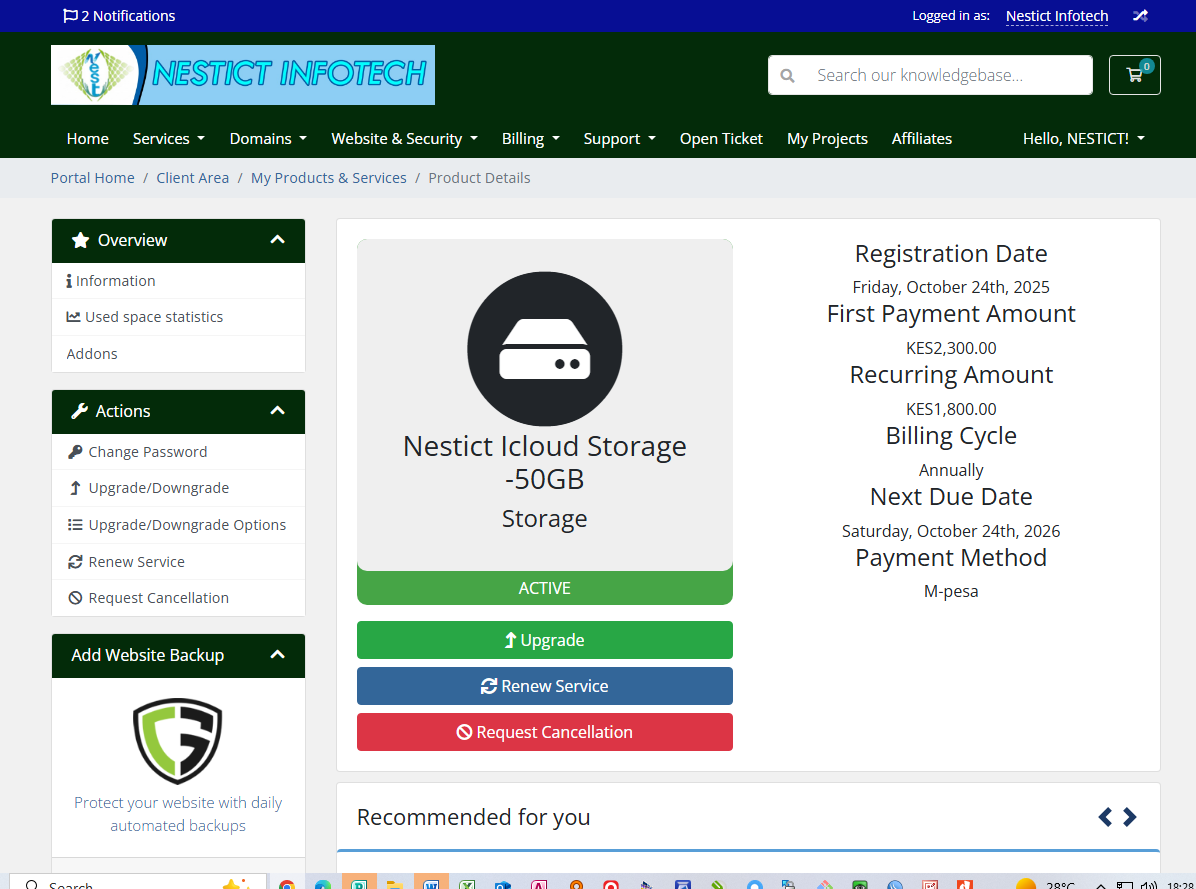Select the Change Password key icon
Viewport: 1196px width, 889px height.
[x=74, y=451]
